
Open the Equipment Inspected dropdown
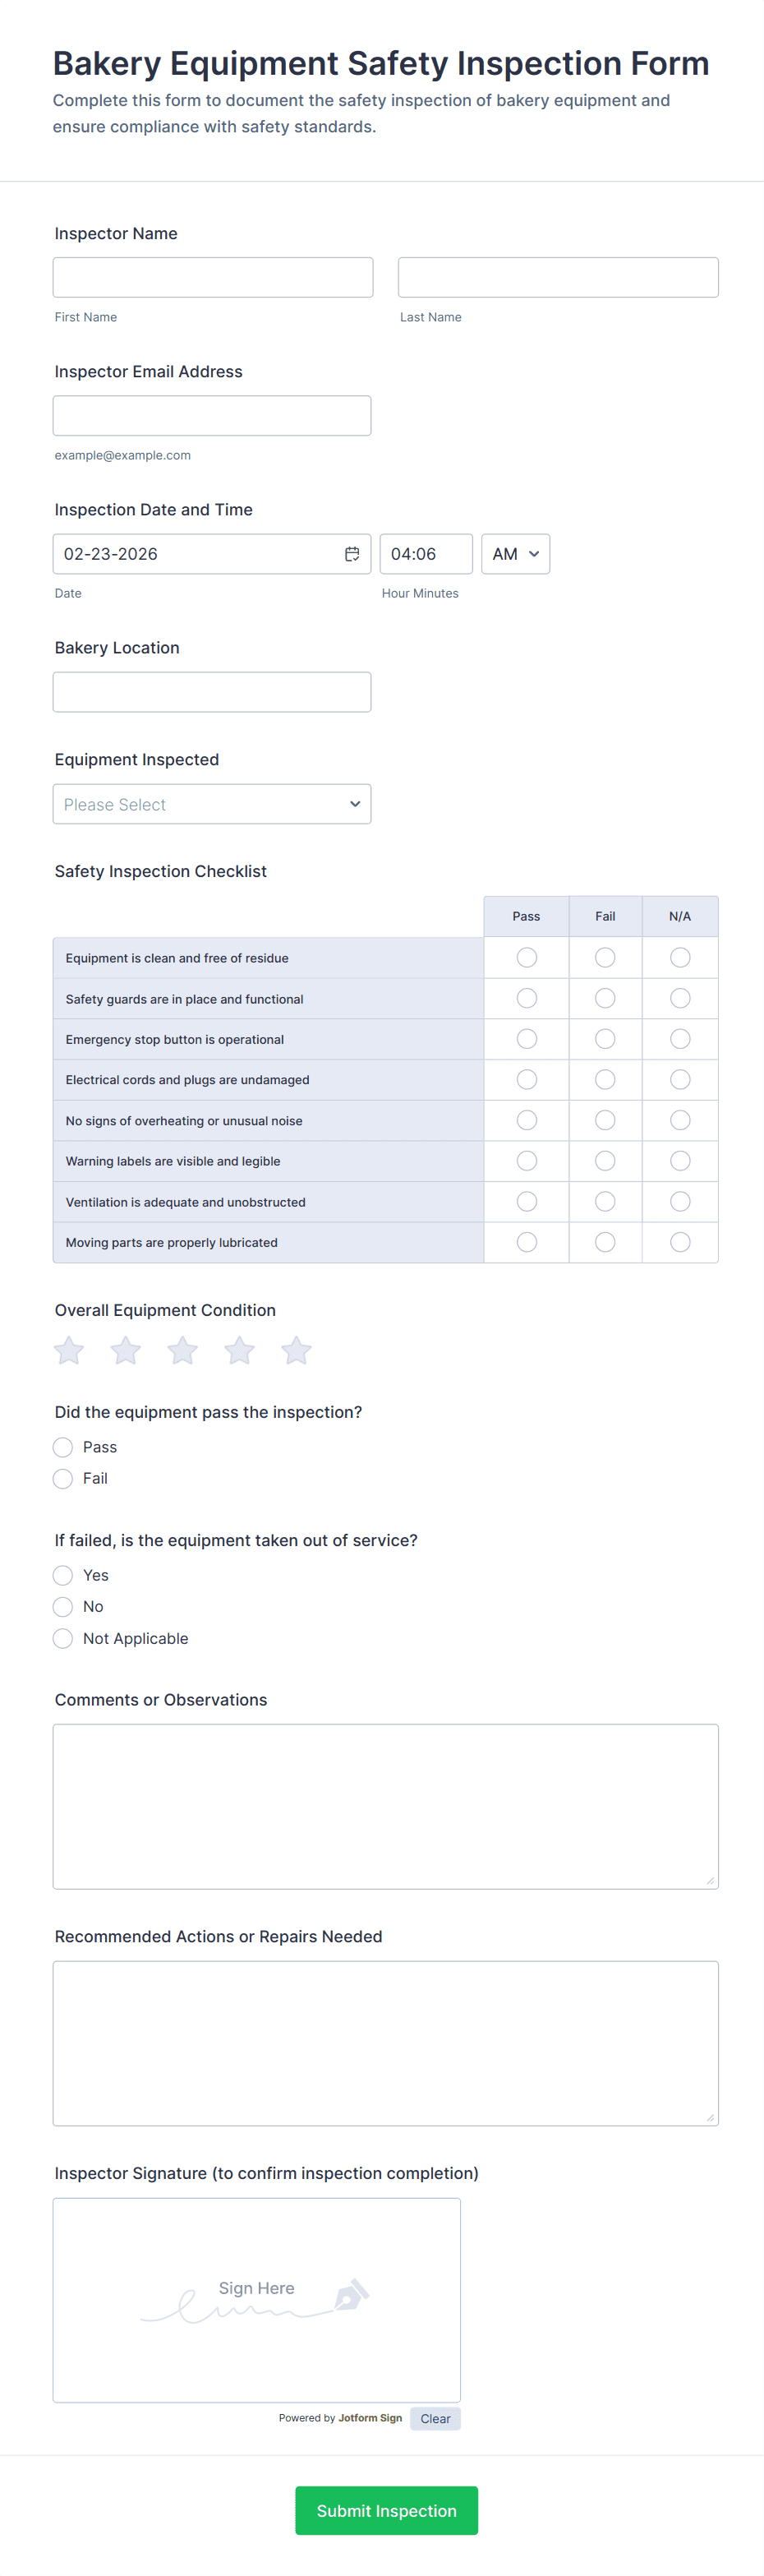[x=212, y=804]
